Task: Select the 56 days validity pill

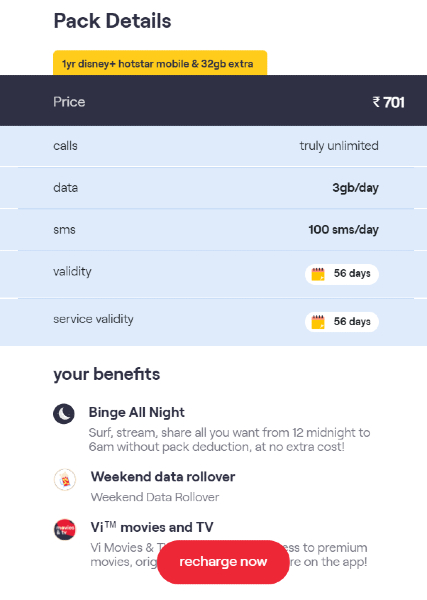Action: pos(342,274)
